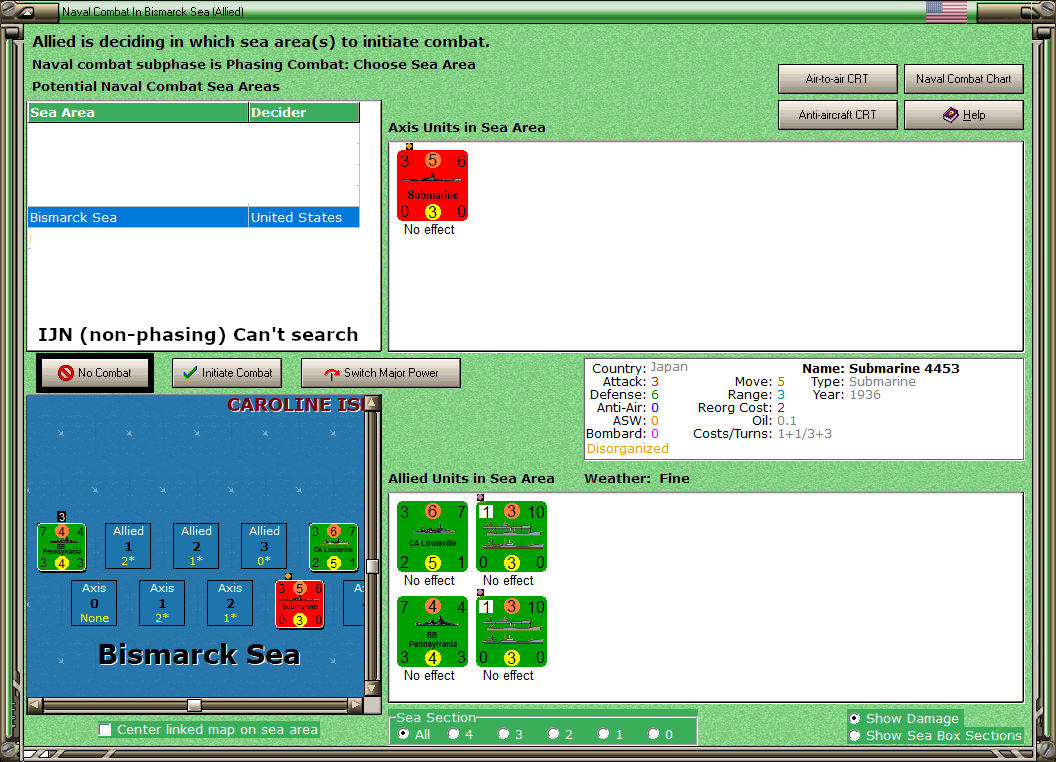Select the Show Damage radio option
This screenshot has width=1056, height=762.
coord(855,718)
